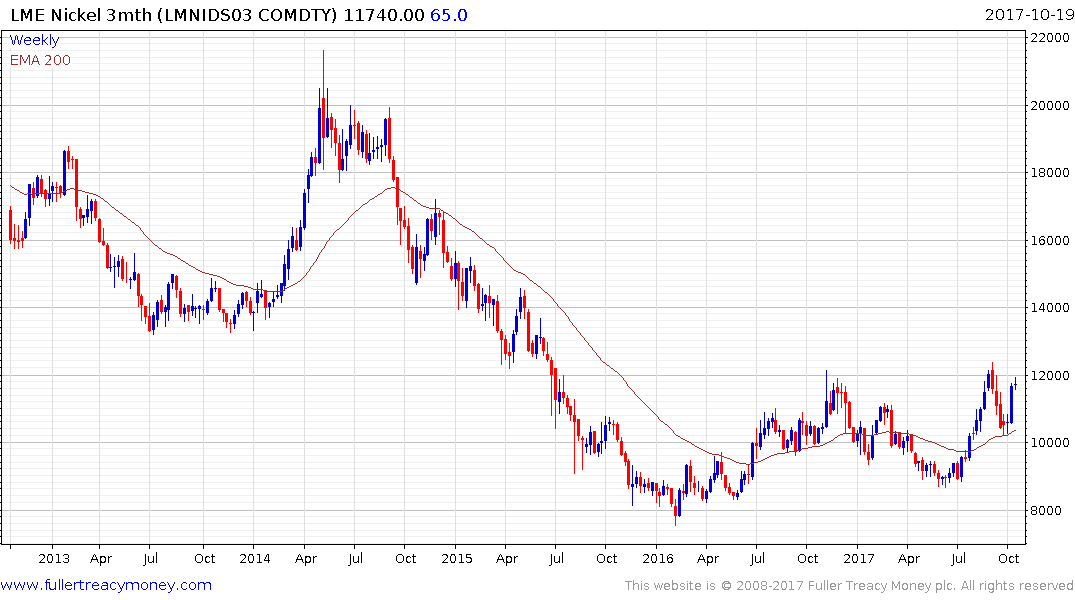The height and width of the screenshot is (600, 1075).
Task: Click the blue change value 65.0
Action: (449, 15)
